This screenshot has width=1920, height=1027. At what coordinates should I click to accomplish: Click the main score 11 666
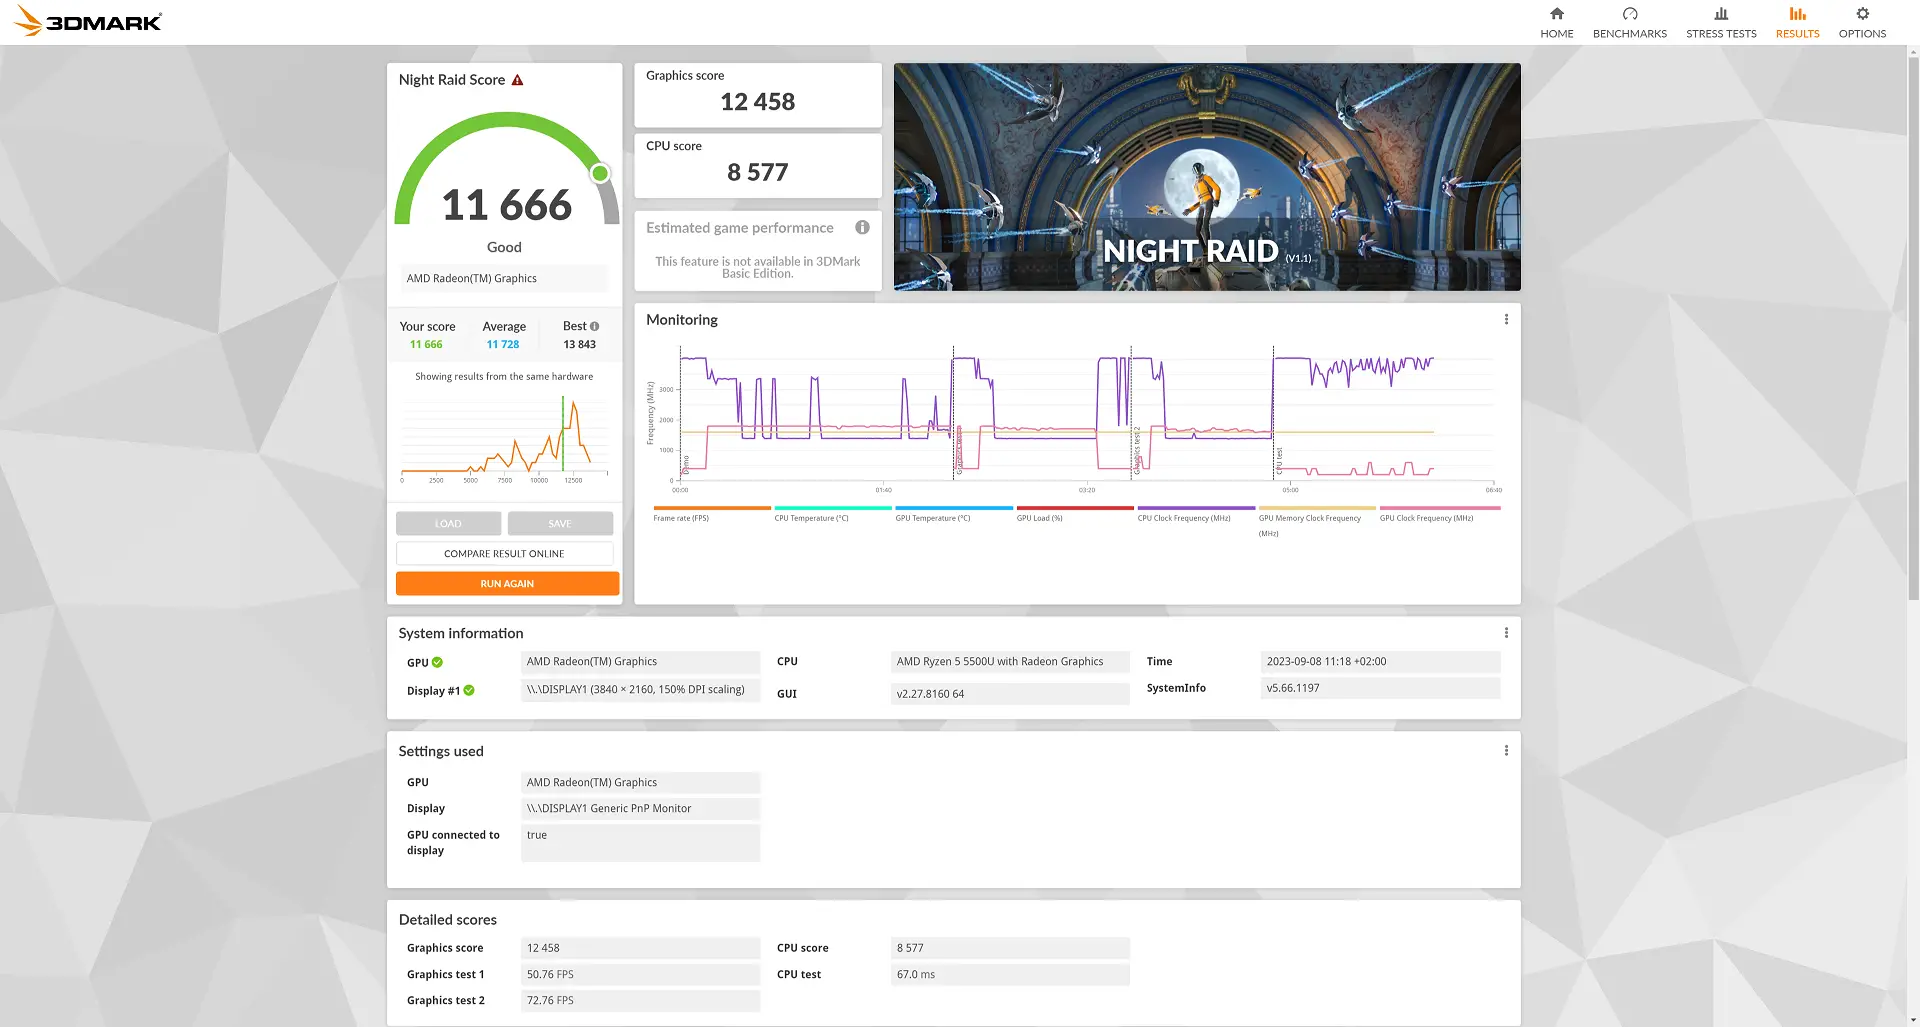pos(506,205)
